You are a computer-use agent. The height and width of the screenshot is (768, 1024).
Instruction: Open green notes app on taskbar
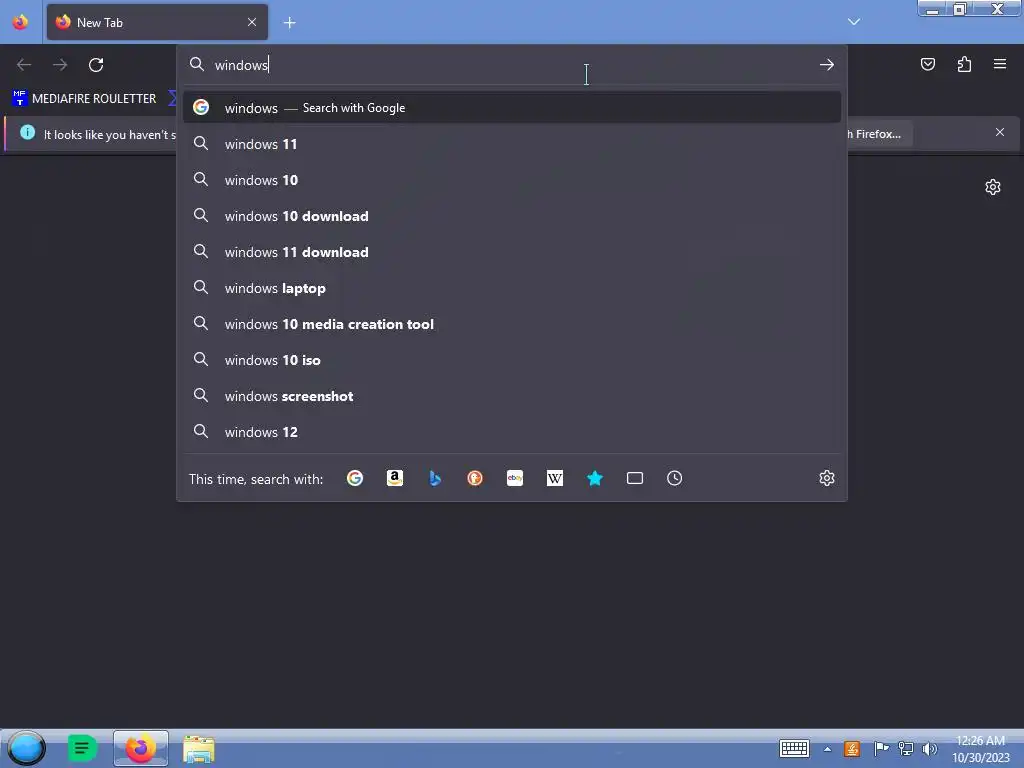click(x=82, y=748)
